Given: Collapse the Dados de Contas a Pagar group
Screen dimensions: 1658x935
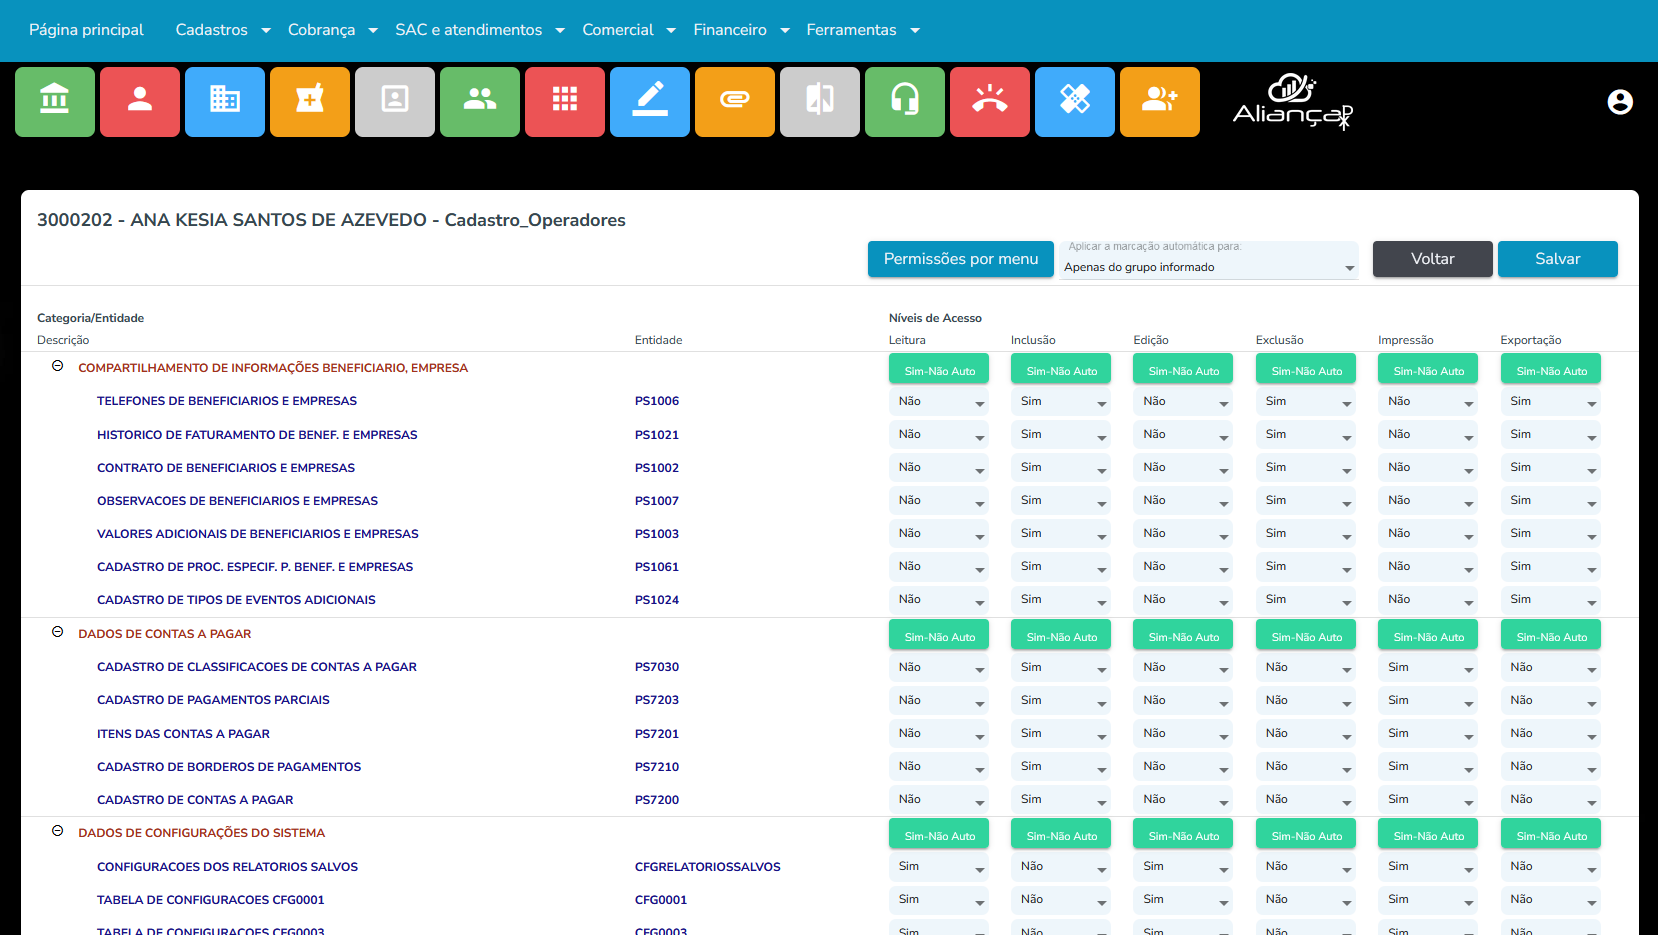Looking at the screenshot, I should tap(58, 632).
